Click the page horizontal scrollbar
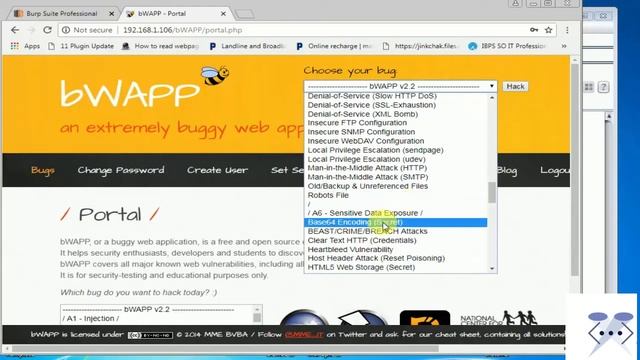This screenshot has height=360, width=640. pos(224,349)
